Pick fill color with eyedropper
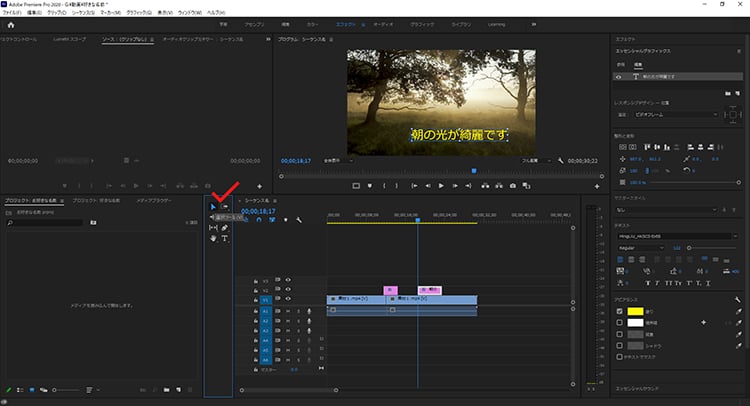 [739, 311]
